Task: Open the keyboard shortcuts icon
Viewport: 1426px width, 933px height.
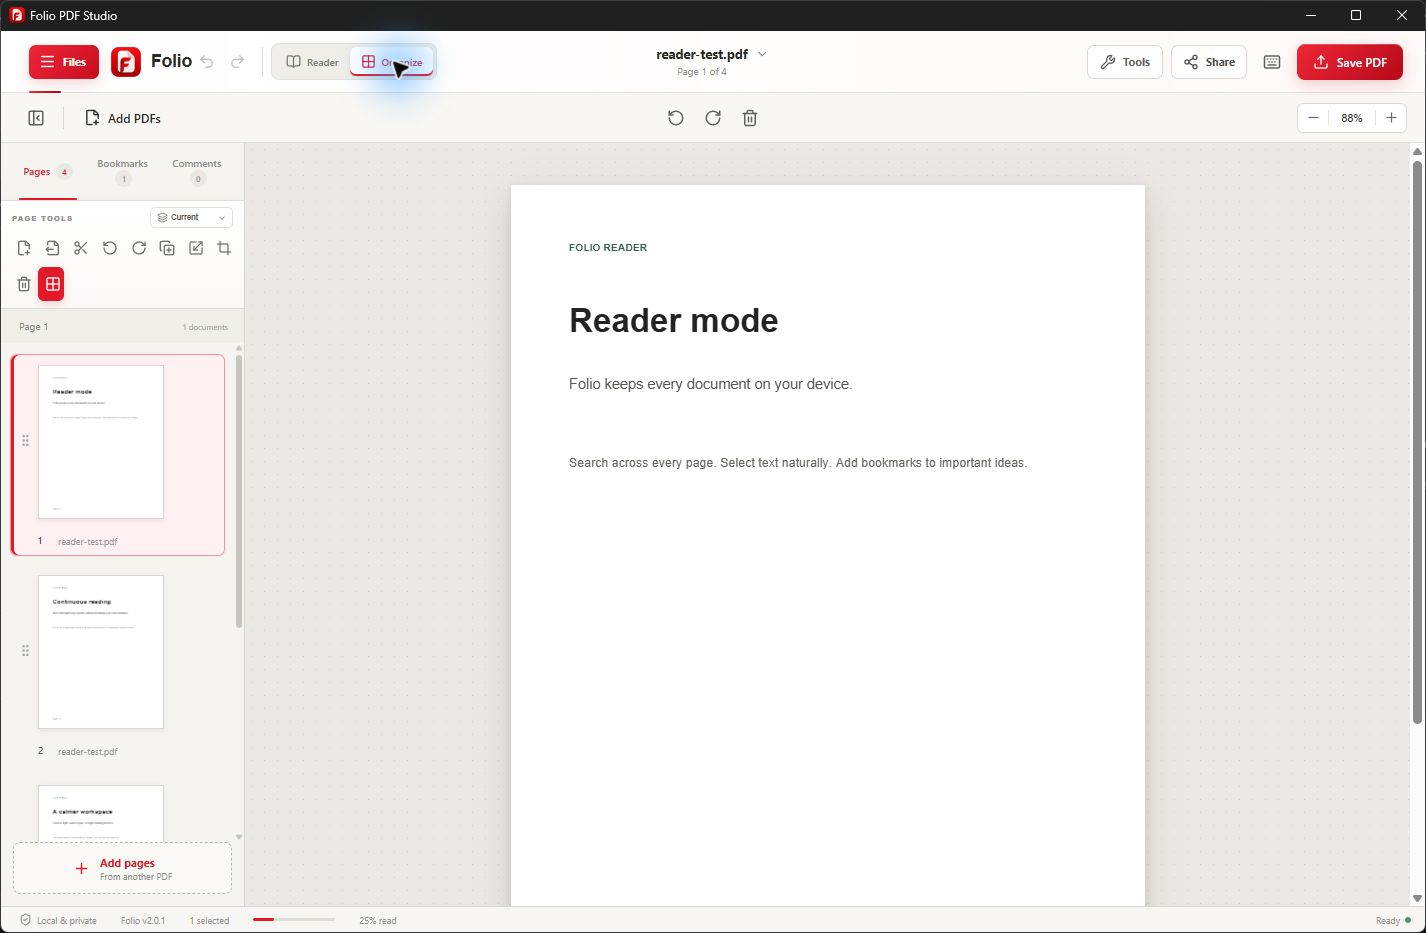Action: [x=1272, y=62]
